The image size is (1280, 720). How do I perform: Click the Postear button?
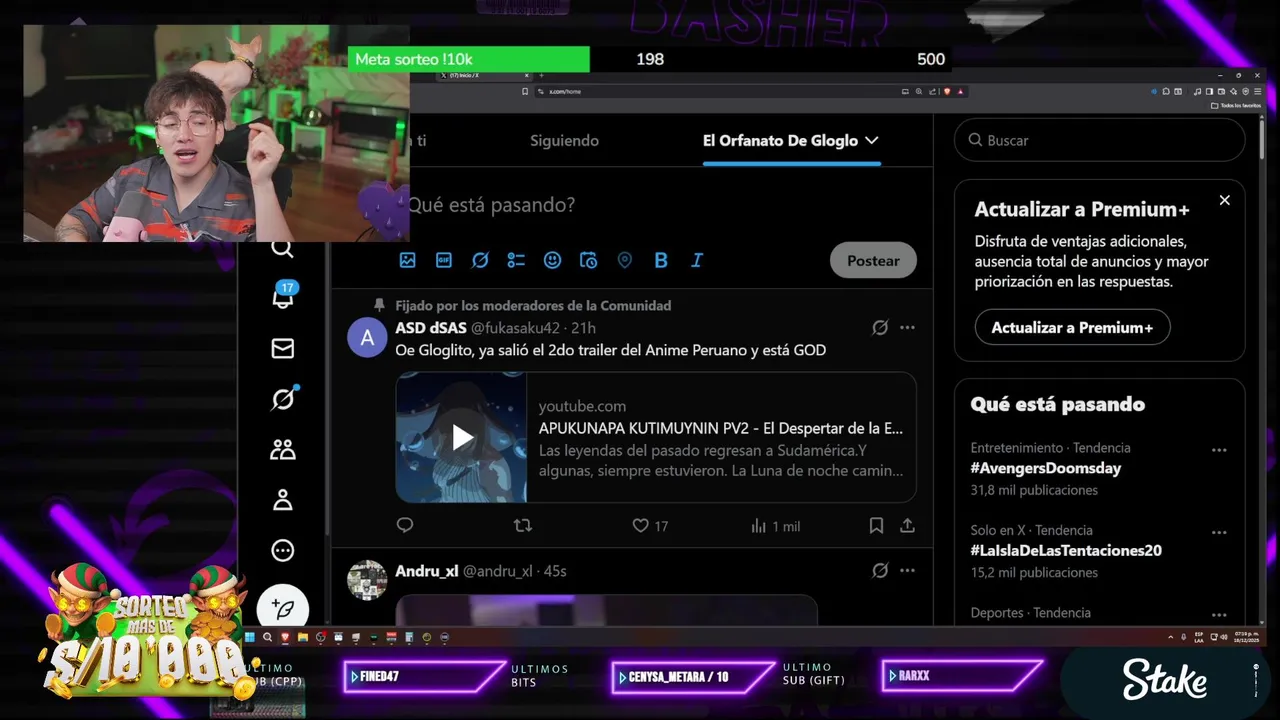[873, 260]
